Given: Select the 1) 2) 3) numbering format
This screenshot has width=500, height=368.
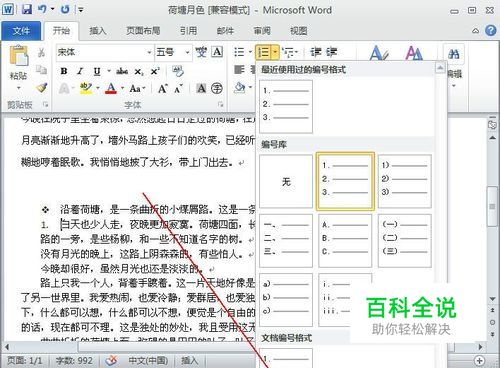Looking at the screenshot, I should pos(404,182).
